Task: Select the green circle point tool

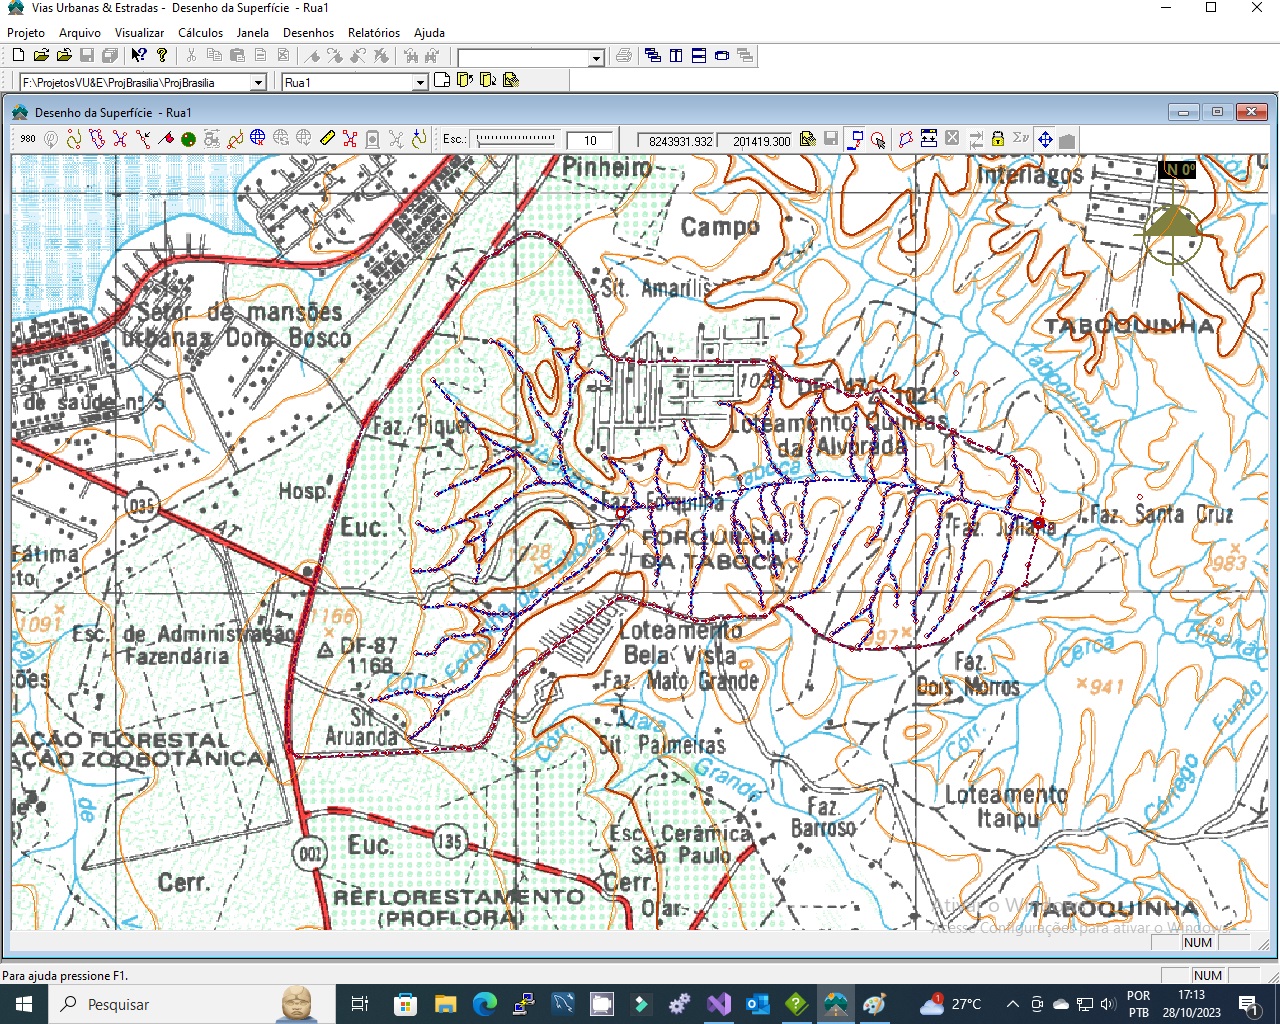Action: 188,139
